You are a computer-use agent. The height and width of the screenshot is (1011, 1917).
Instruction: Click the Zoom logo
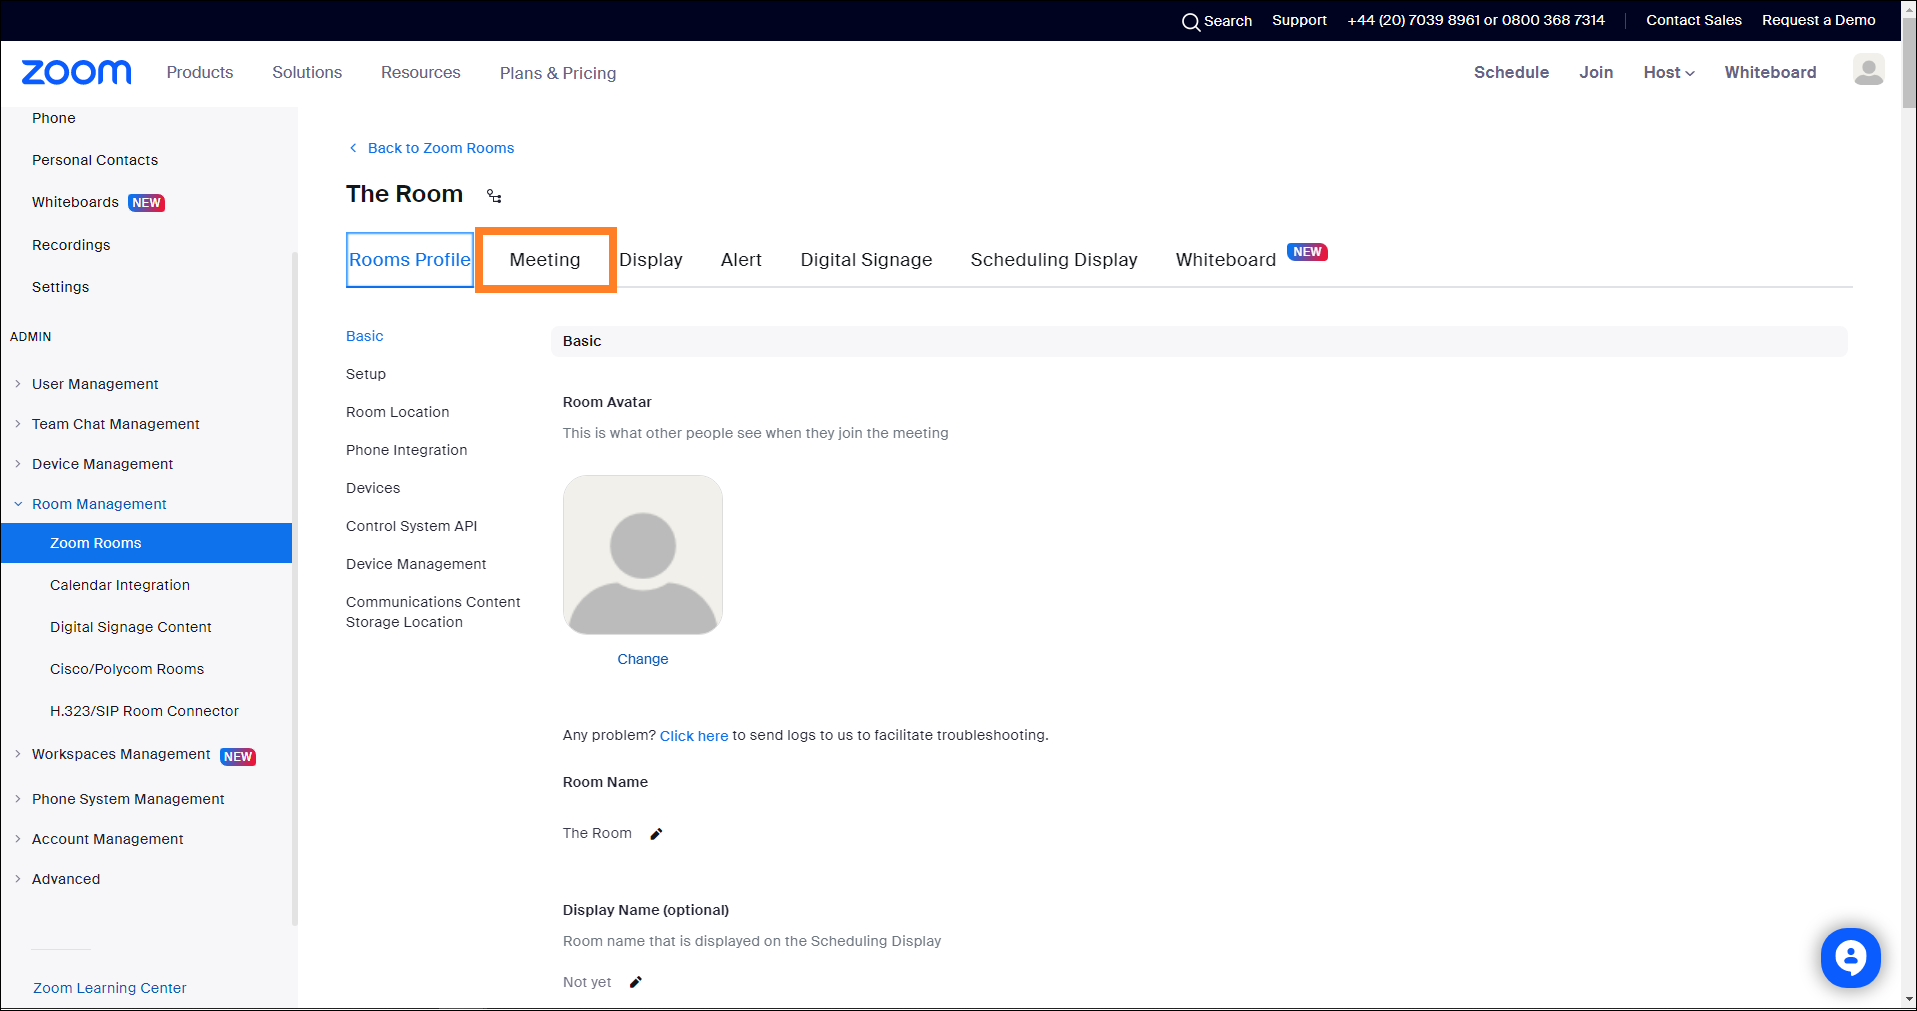click(76, 72)
